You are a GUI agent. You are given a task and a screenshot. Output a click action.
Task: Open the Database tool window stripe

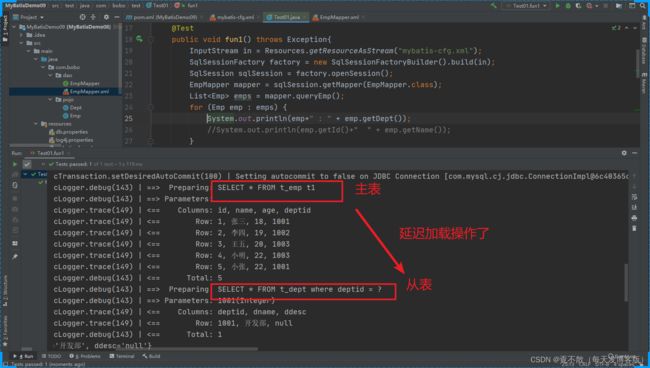tap(644, 51)
